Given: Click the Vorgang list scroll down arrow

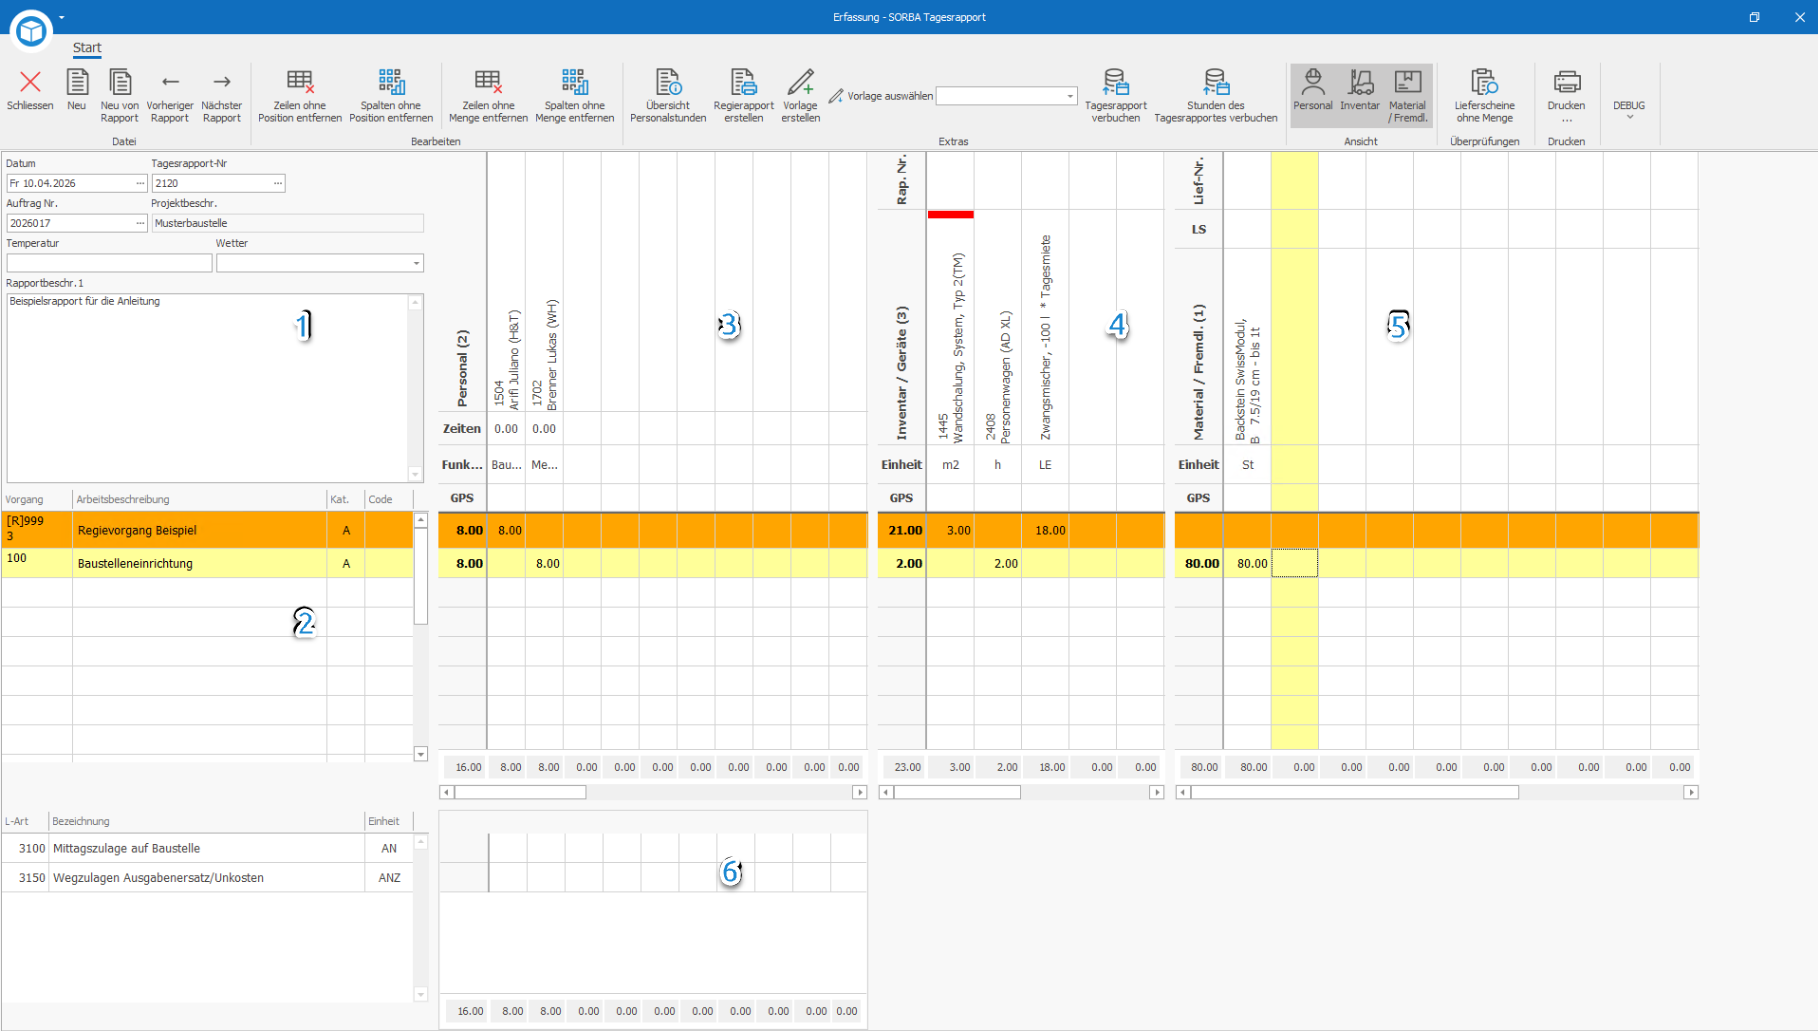Looking at the screenshot, I should (x=421, y=754).
